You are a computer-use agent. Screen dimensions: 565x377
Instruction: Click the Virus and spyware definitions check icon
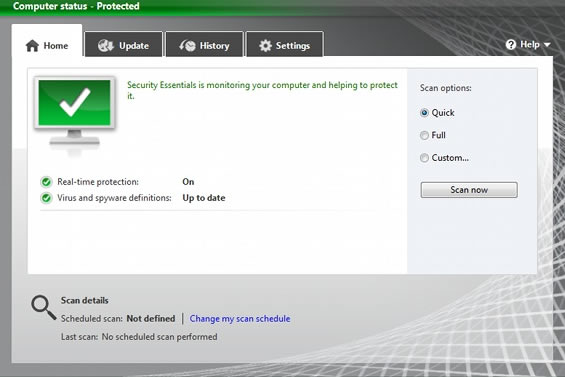click(46, 198)
